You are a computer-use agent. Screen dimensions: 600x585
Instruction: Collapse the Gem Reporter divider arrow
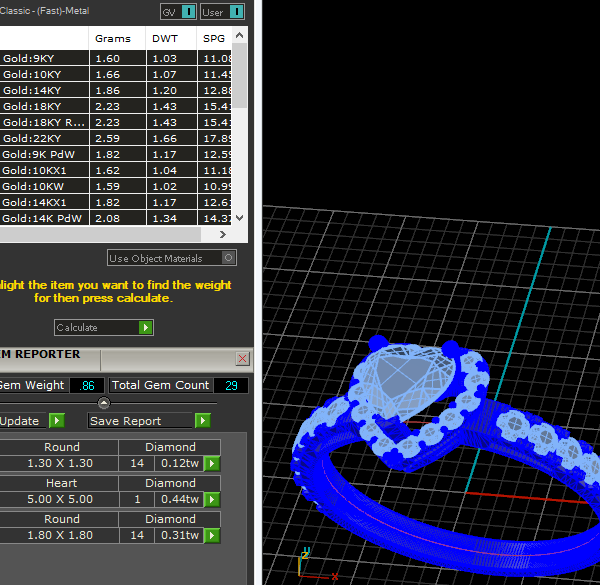tap(104, 403)
